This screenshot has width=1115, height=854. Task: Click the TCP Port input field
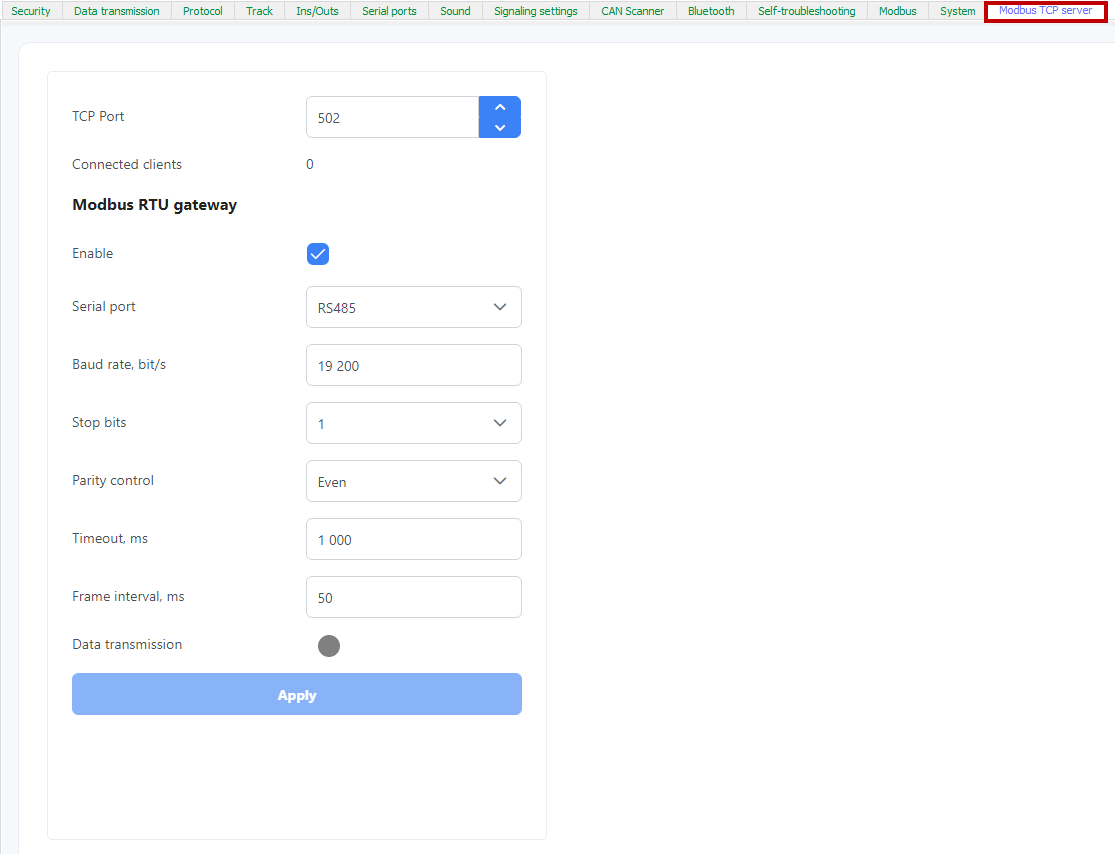[x=392, y=117]
